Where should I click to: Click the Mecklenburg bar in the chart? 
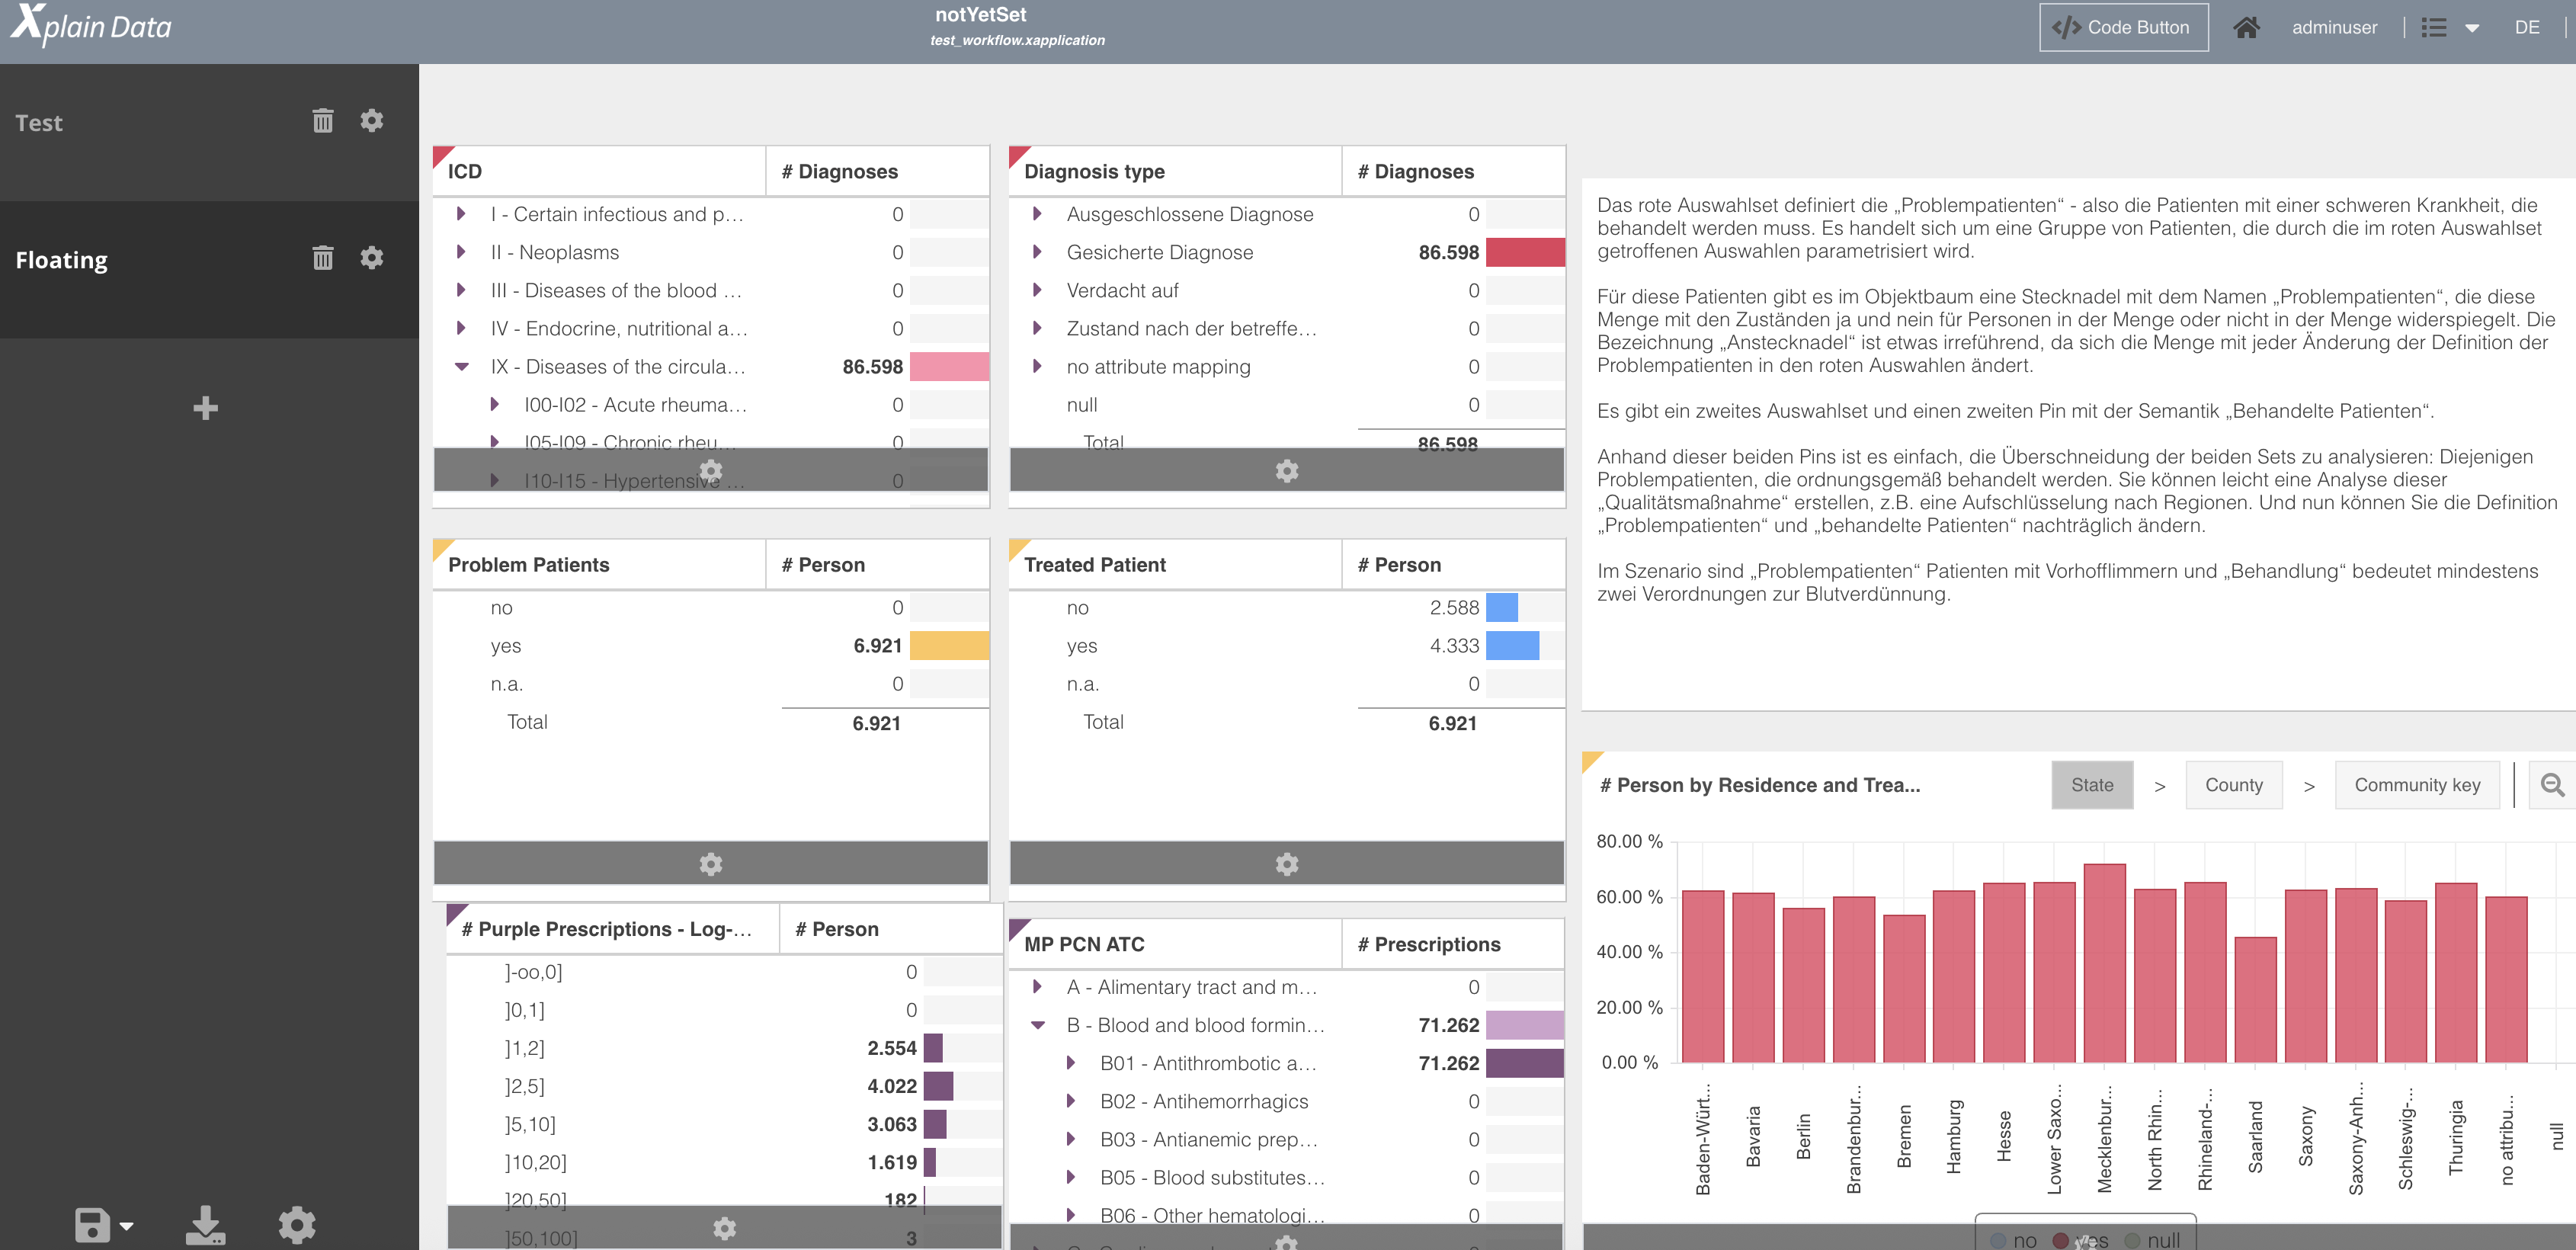pos(2104,963)
